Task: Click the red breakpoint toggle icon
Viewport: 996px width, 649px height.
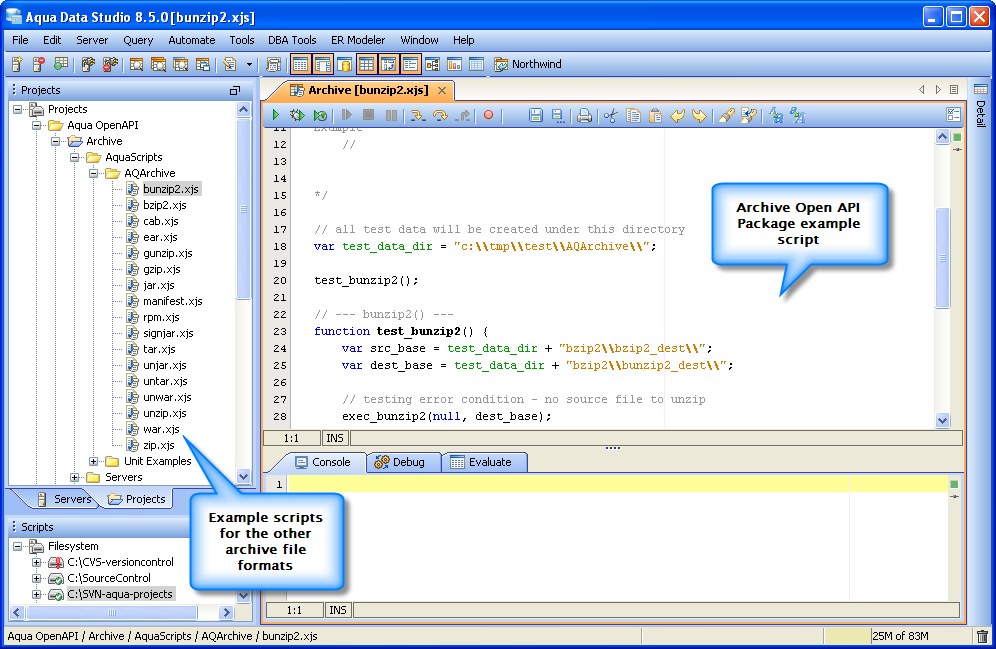Action: pos(489,116)
